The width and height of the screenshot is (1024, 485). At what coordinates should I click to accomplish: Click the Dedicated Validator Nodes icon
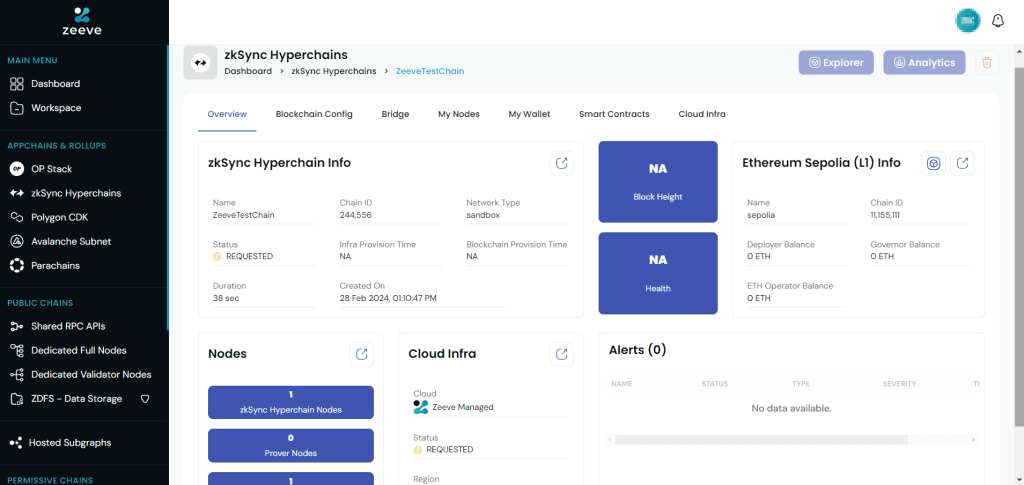click(x=17, y=375)
